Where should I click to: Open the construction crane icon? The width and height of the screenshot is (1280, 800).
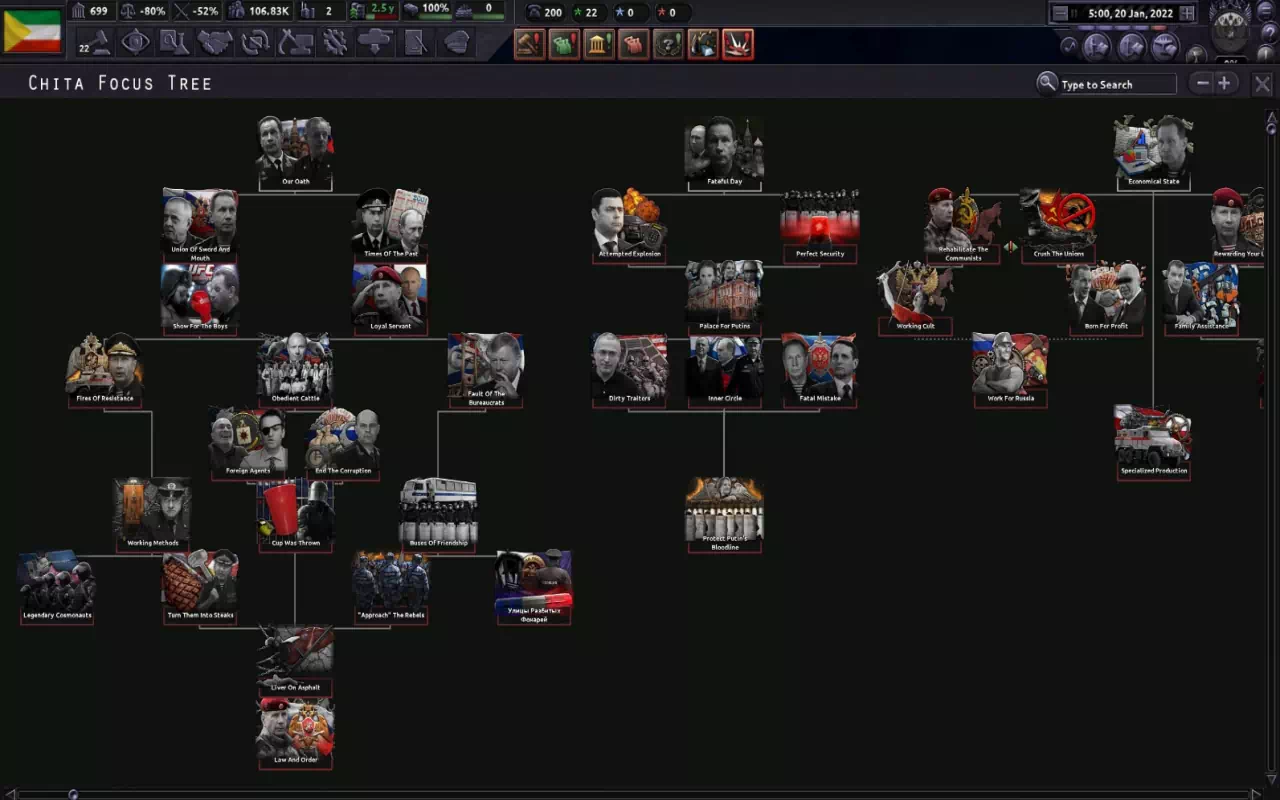294,43
